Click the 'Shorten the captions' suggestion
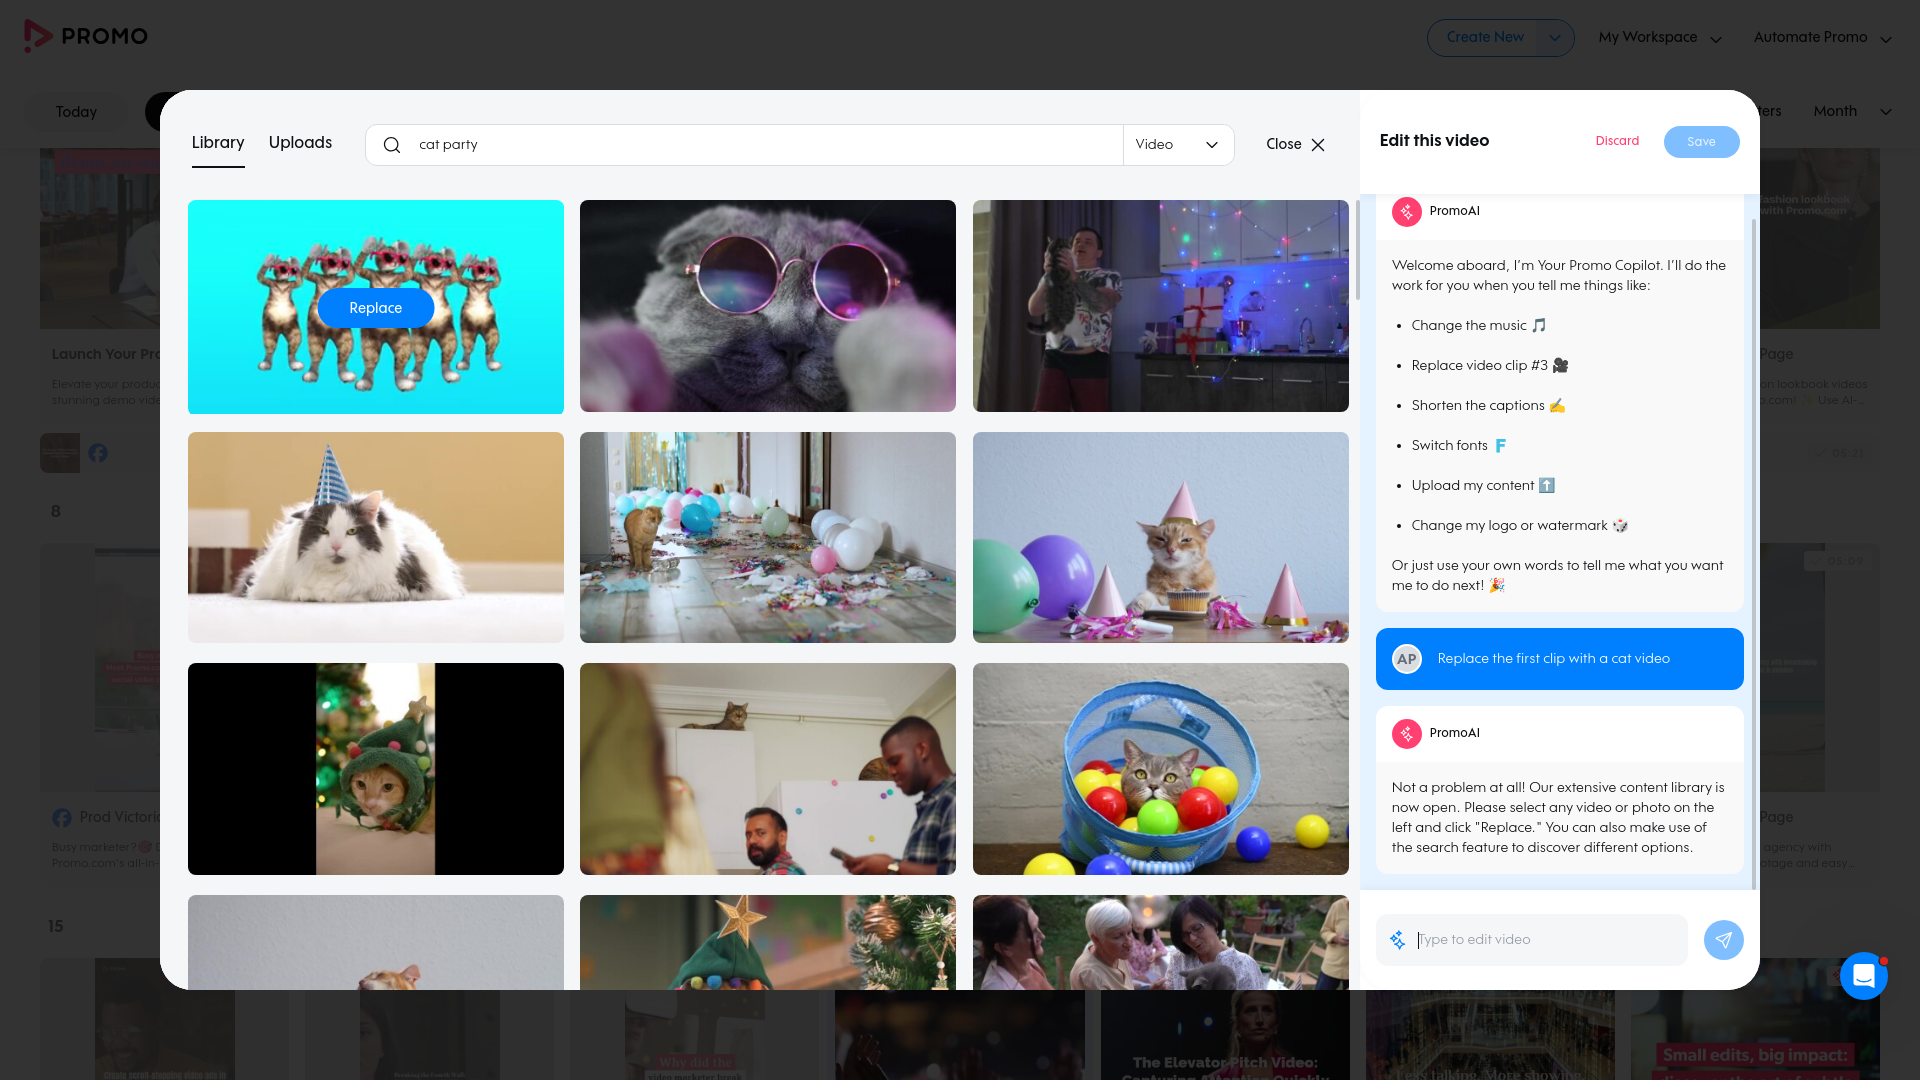This screenshot has height=1080, width=1920. 1488,406
